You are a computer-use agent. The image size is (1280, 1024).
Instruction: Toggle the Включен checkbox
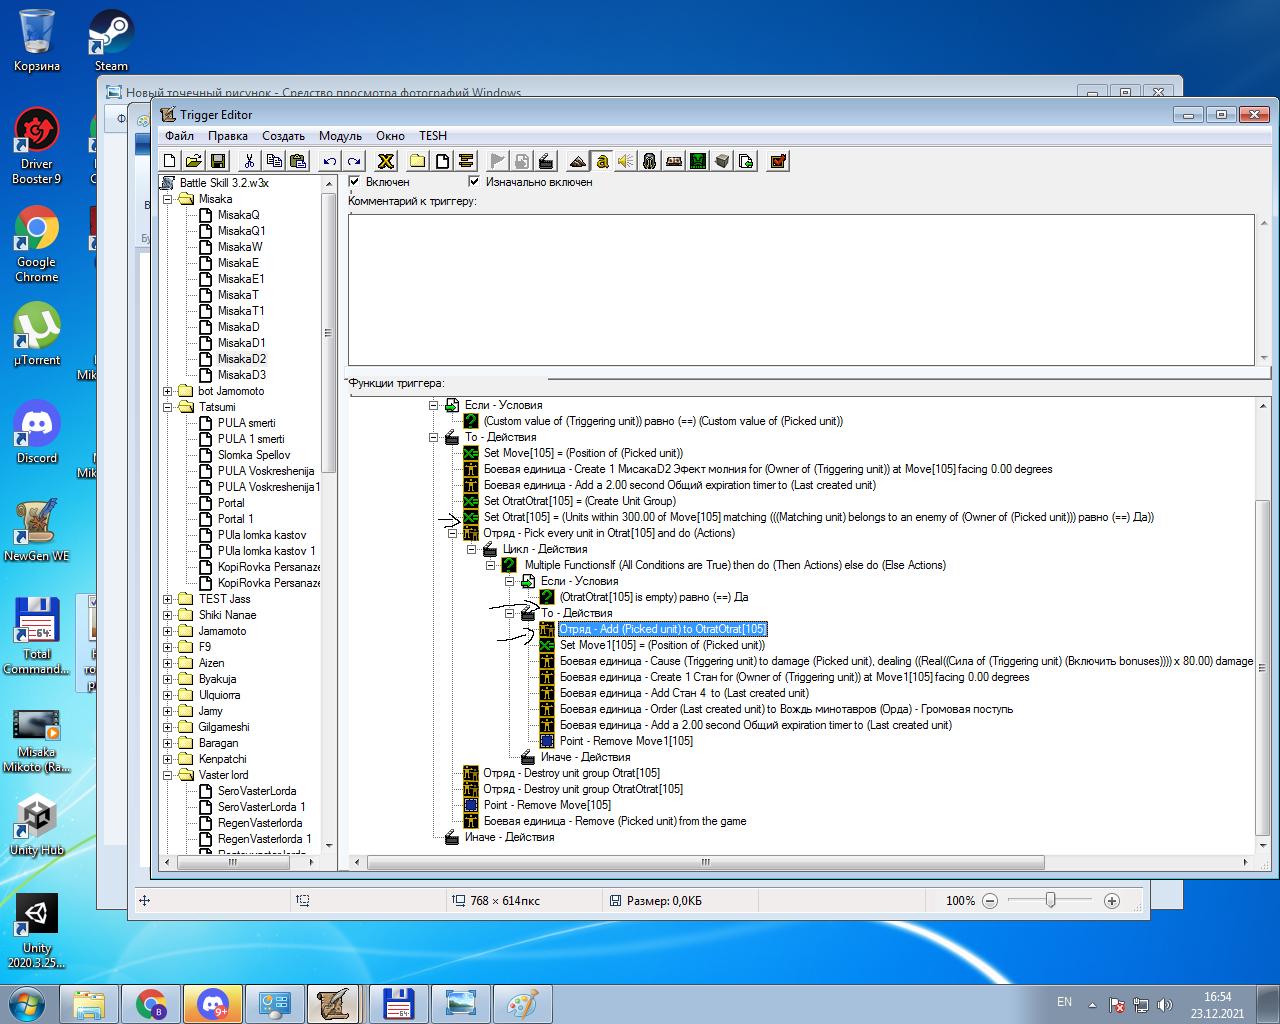pos(354,182)
